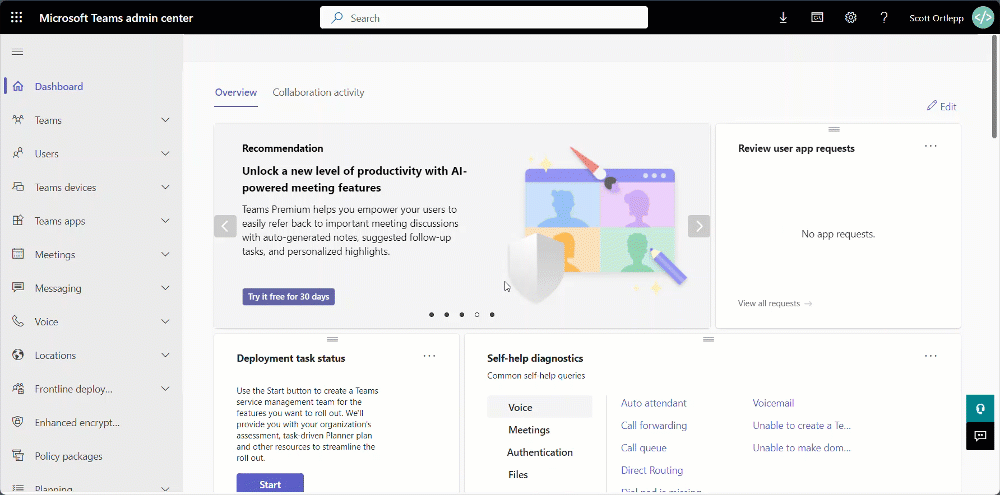Select the first carousel dot
This screenshot has height=495, width=1000.
432,314
